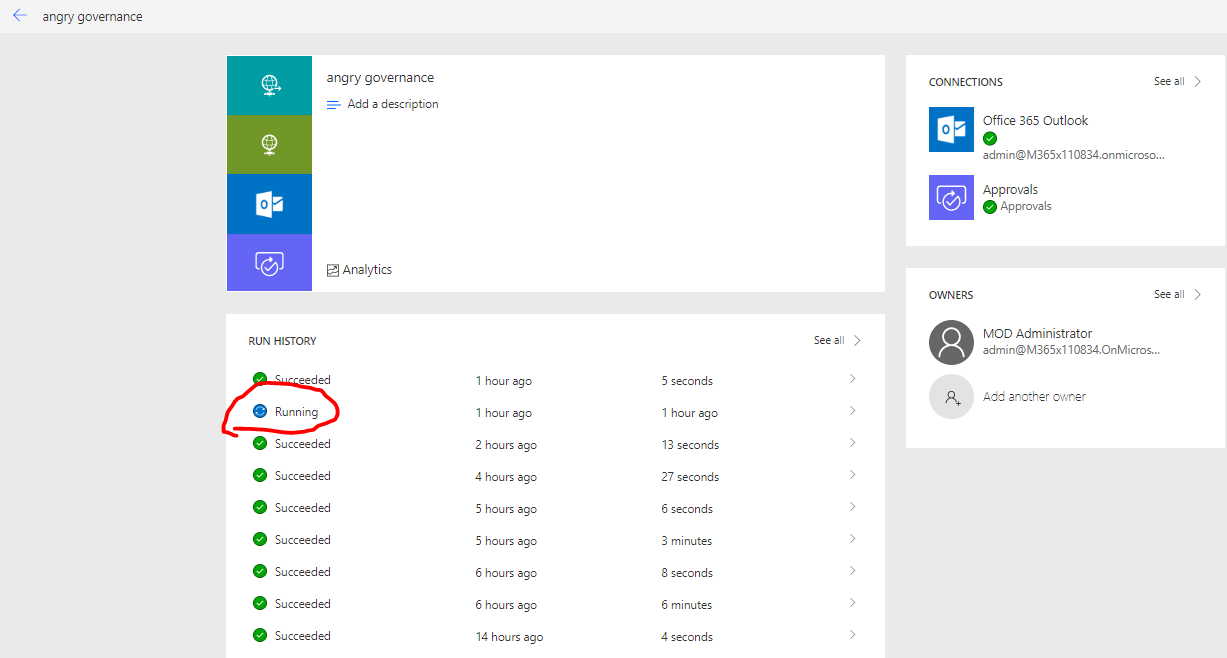Image resolution: width=1227 pixels, height=658 pixels.
Task: Click the add another owner icon
Action: click(951, 397)
